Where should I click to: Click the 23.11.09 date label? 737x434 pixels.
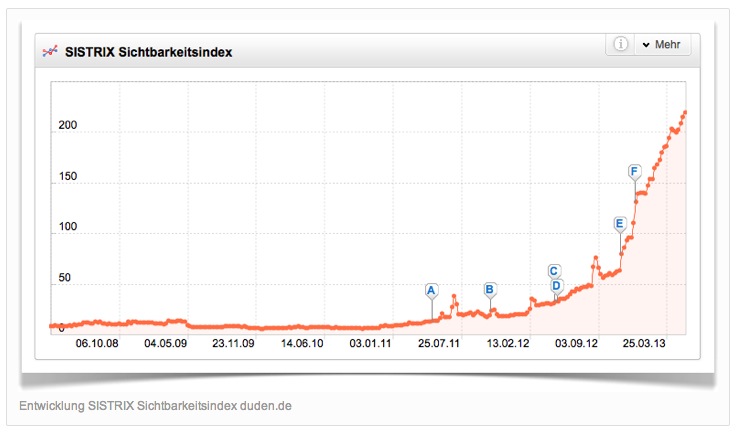coord(232,343)
